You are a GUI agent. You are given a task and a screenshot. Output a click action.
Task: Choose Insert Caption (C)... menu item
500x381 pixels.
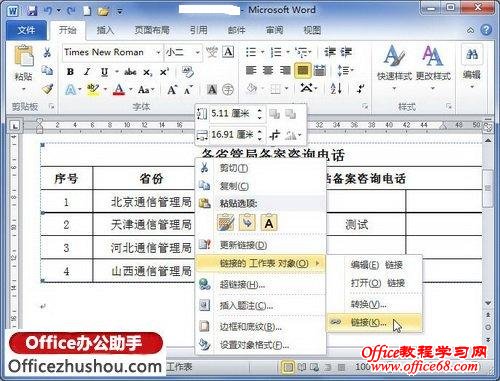260,305
